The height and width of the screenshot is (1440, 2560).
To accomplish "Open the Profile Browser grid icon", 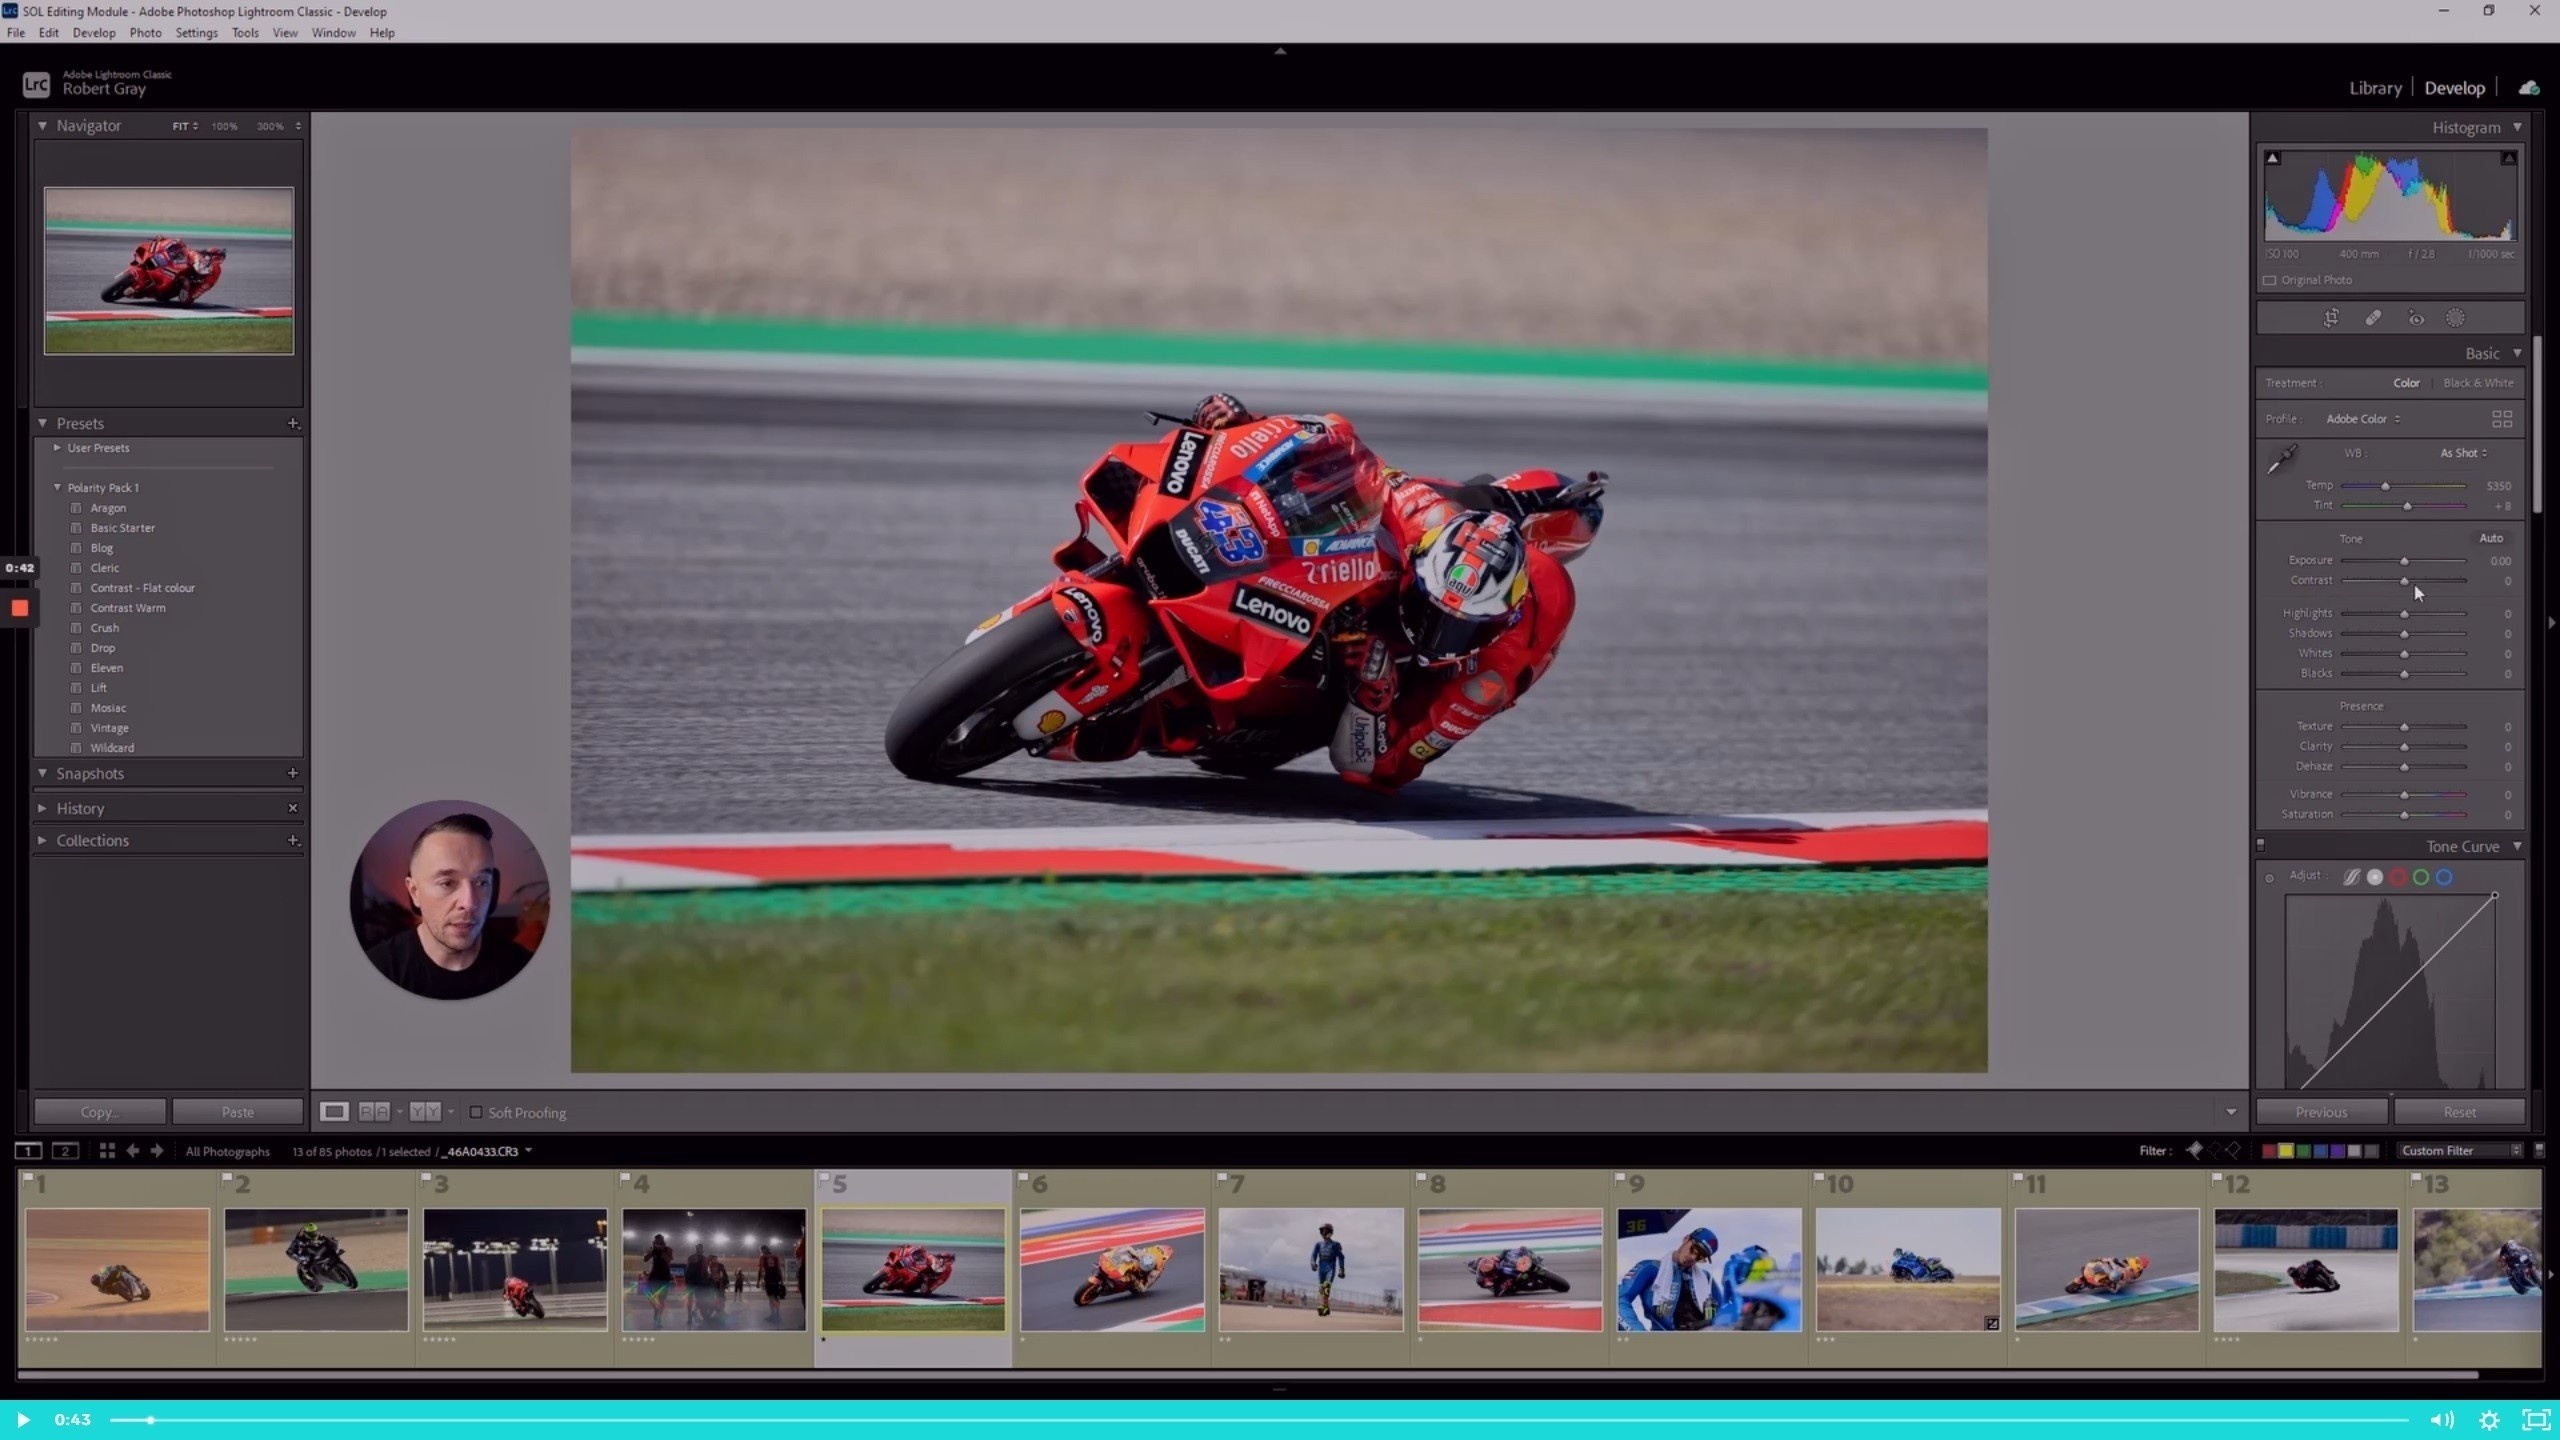I will coord(2501,419).
